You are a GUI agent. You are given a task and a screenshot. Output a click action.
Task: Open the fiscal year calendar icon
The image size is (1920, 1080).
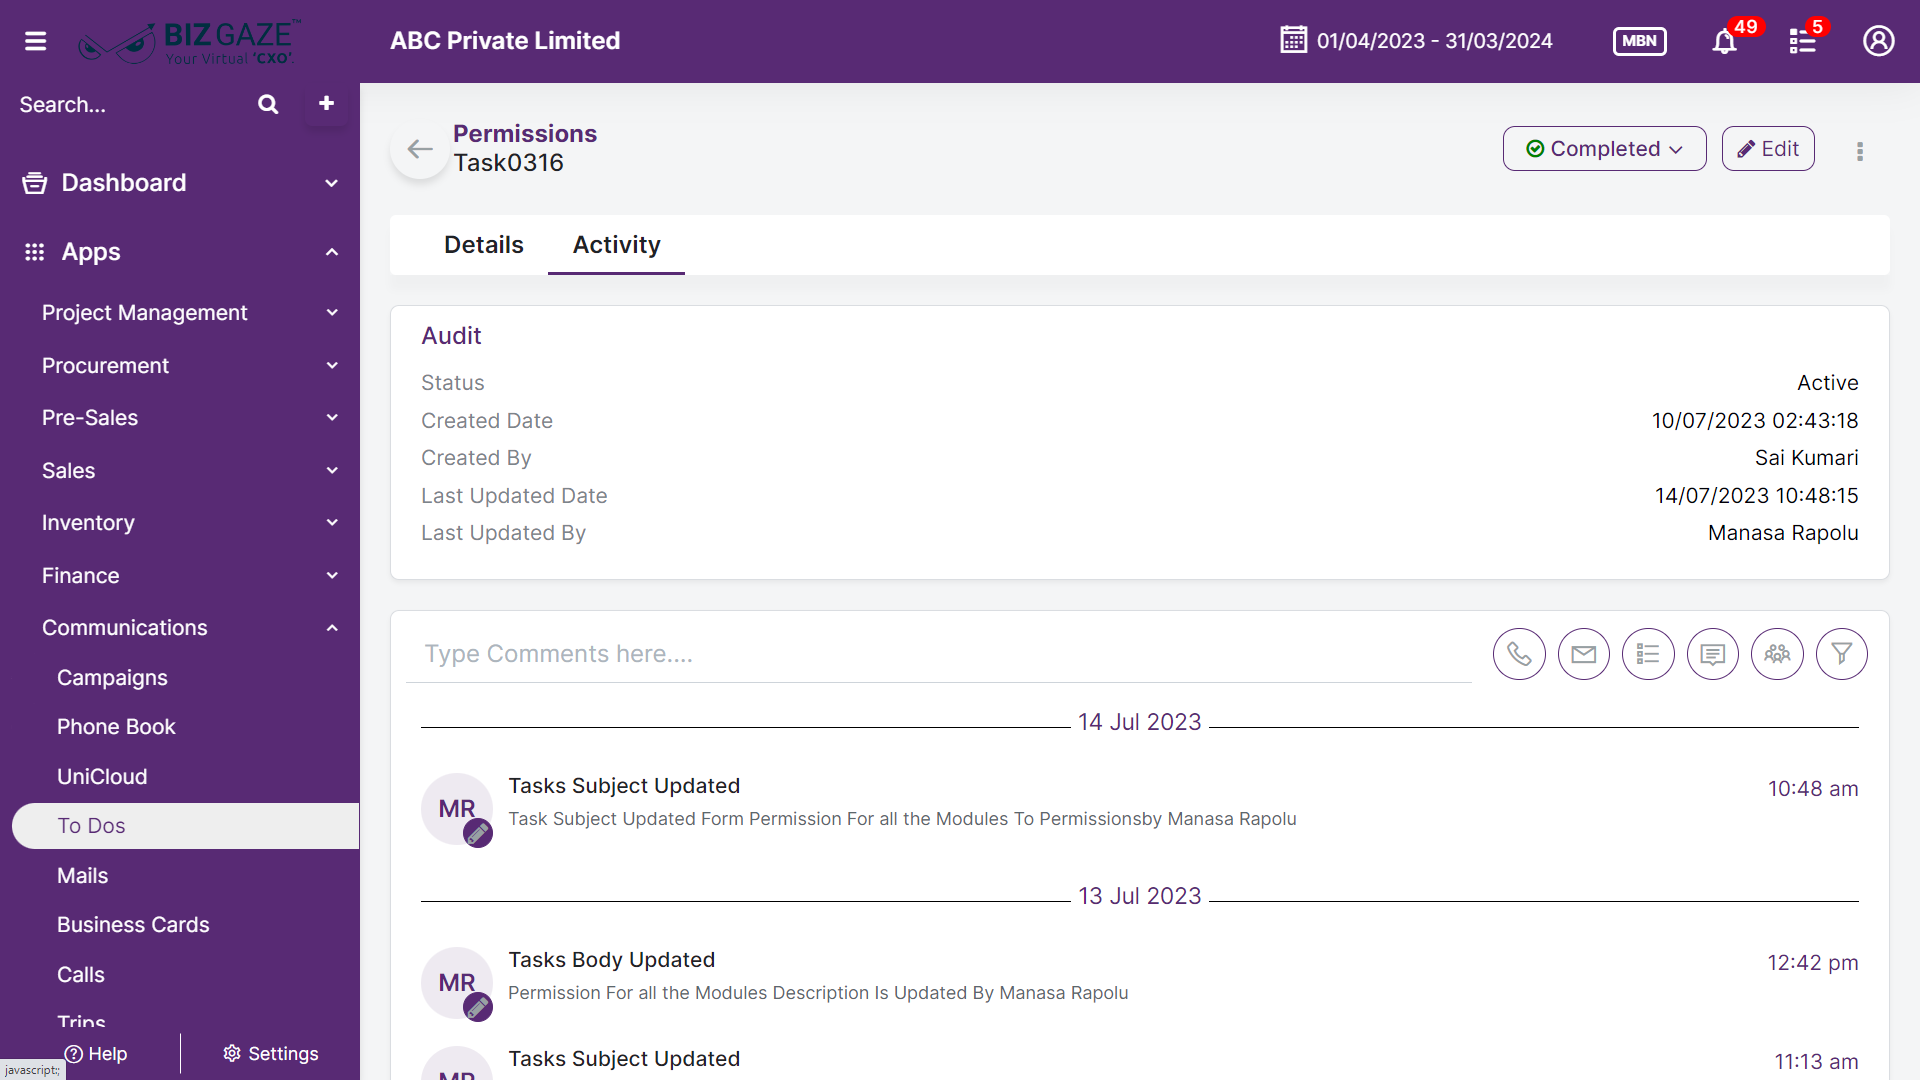1294,40
